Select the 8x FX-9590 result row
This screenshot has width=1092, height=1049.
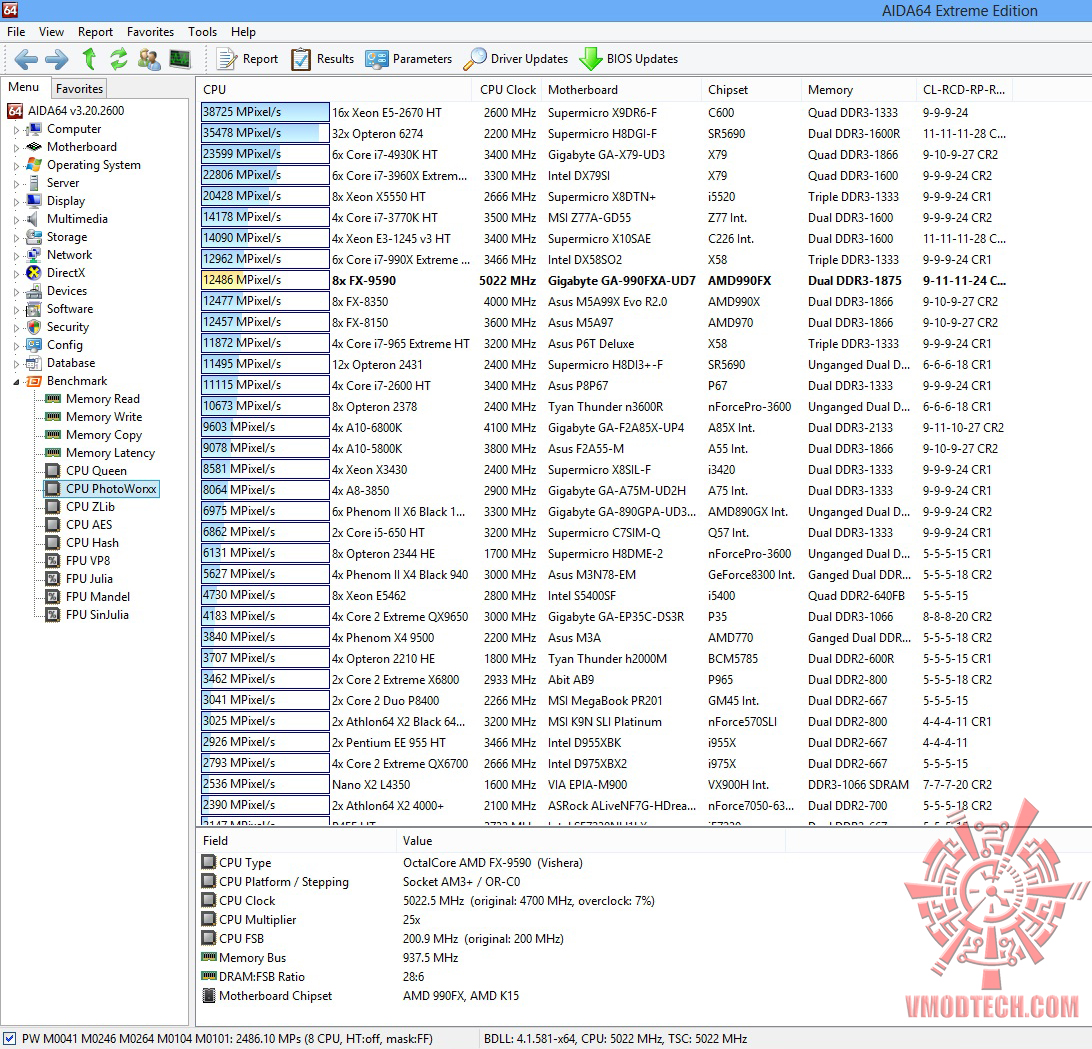(x=604, y=281)
